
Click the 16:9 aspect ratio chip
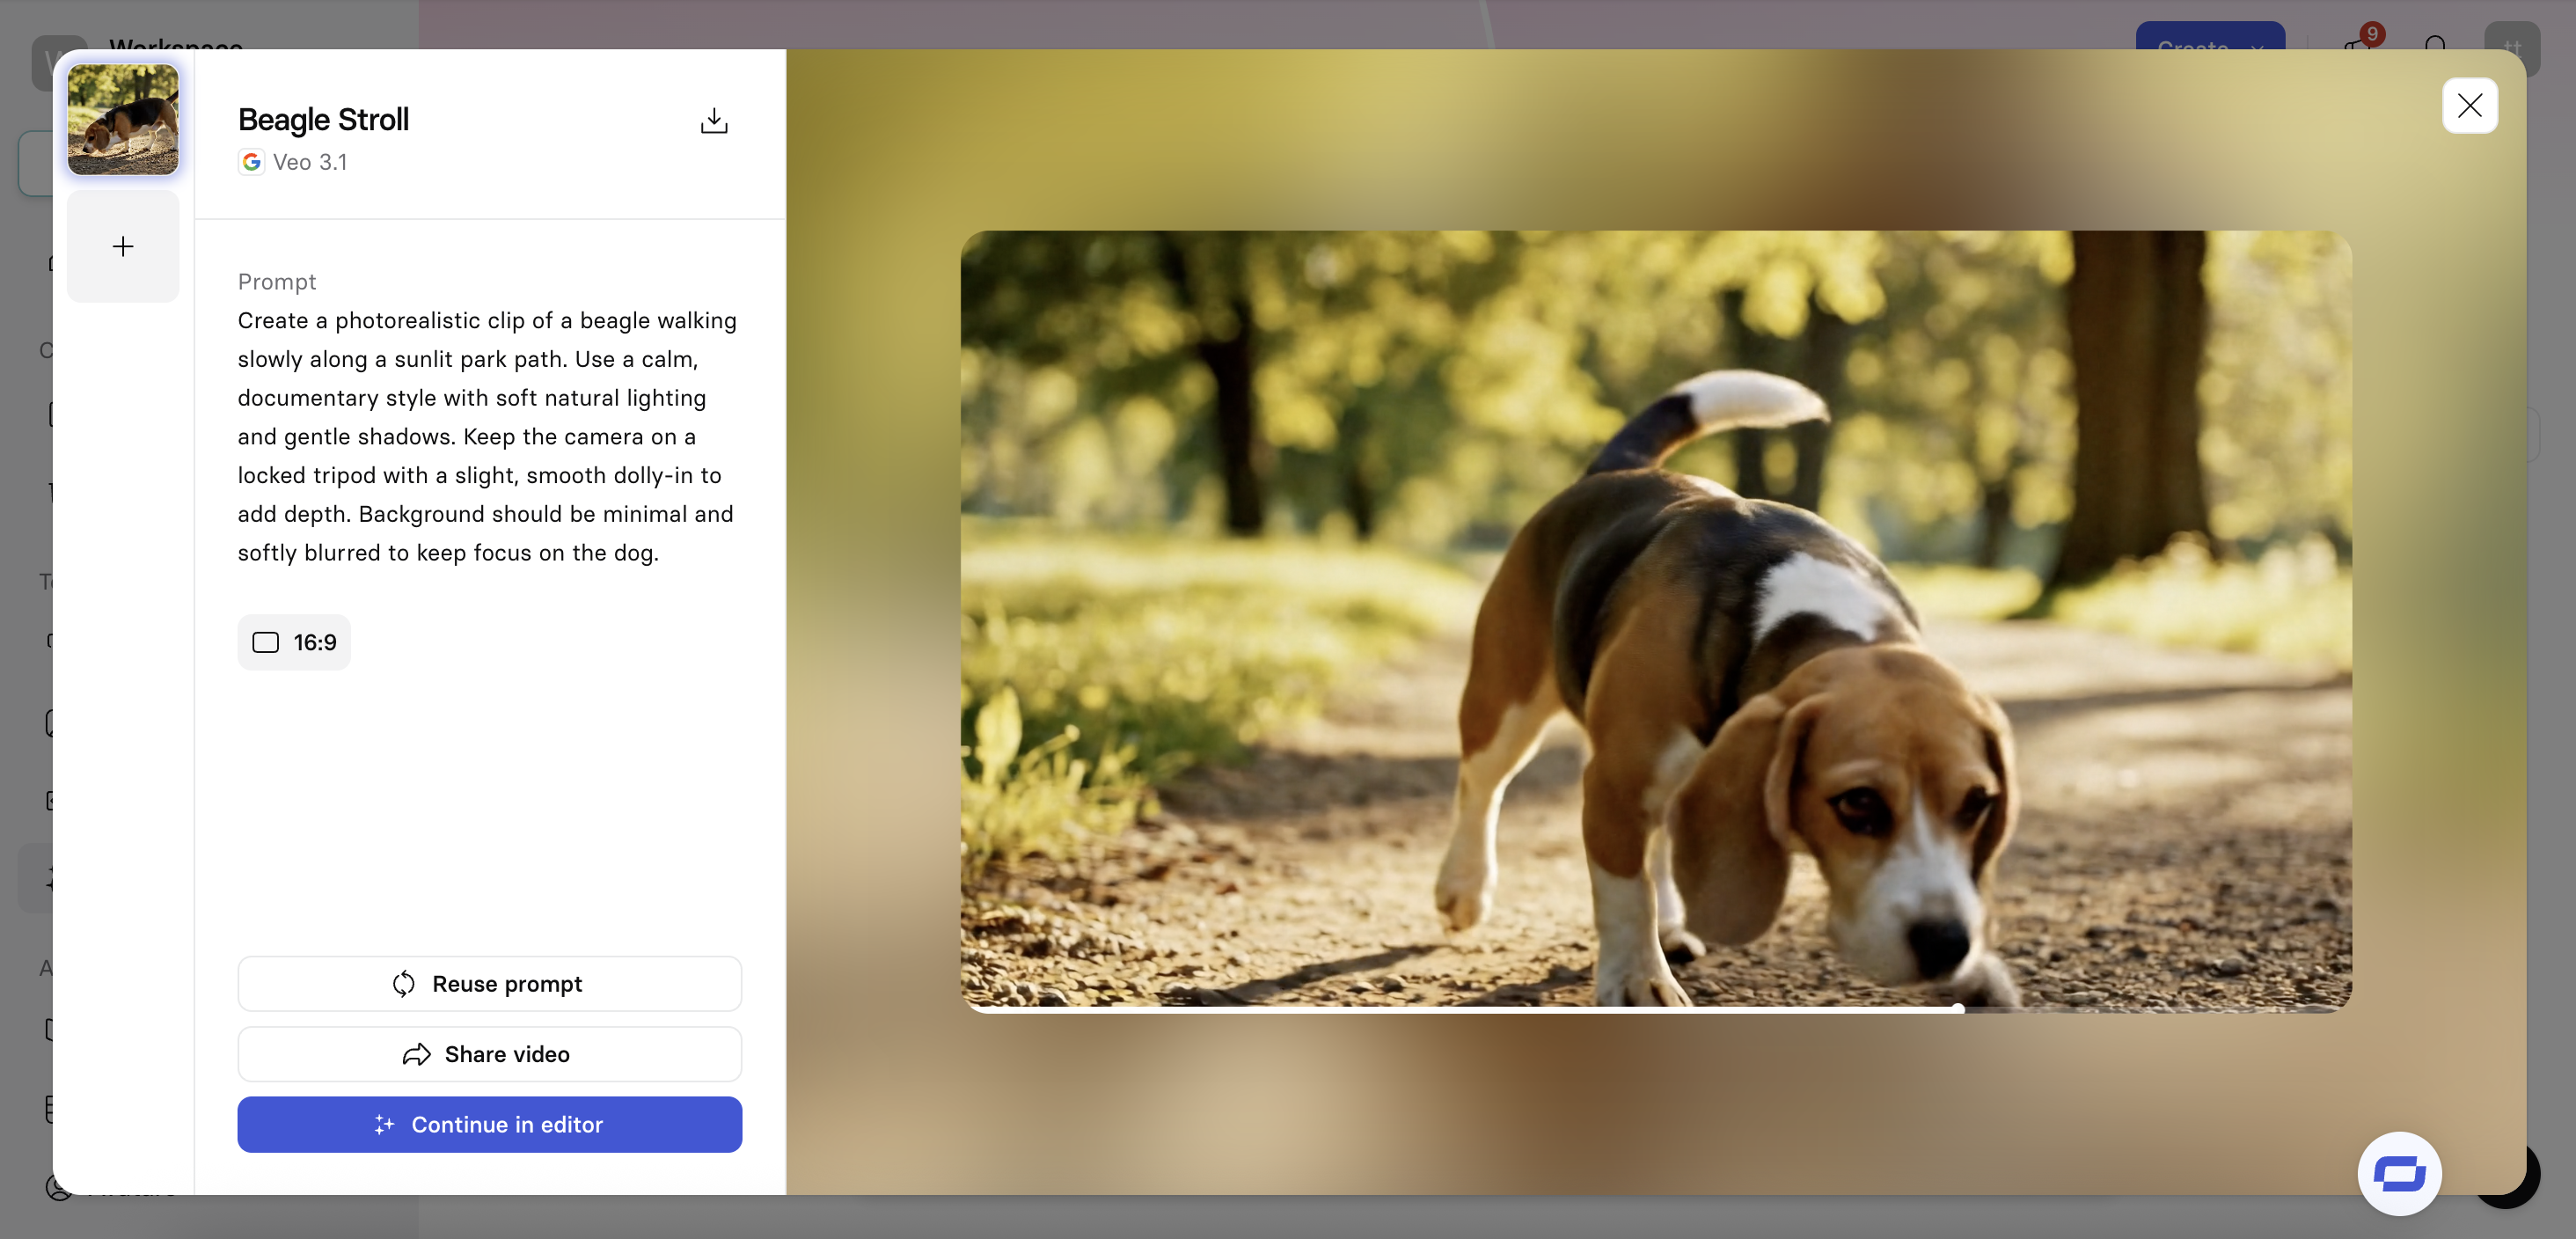click(294, 642)
